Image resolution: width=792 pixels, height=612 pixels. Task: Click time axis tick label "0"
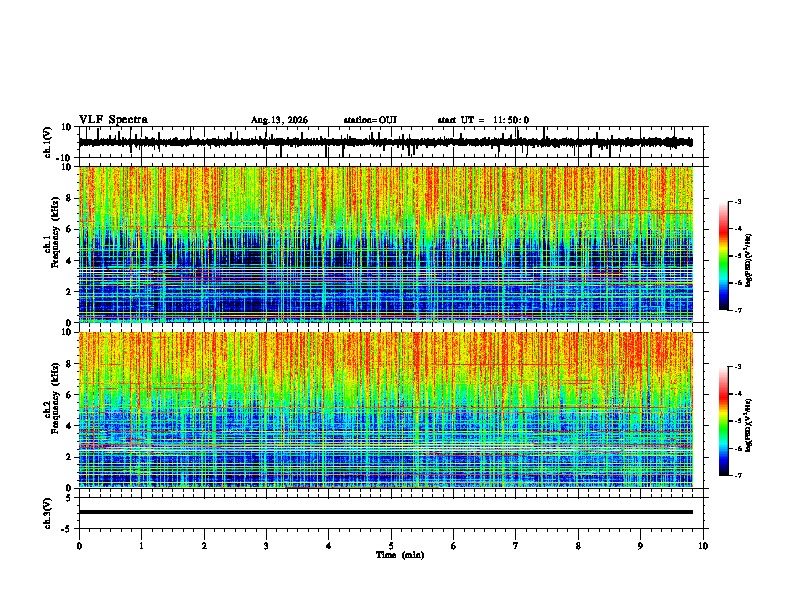[x=79, y=546]
